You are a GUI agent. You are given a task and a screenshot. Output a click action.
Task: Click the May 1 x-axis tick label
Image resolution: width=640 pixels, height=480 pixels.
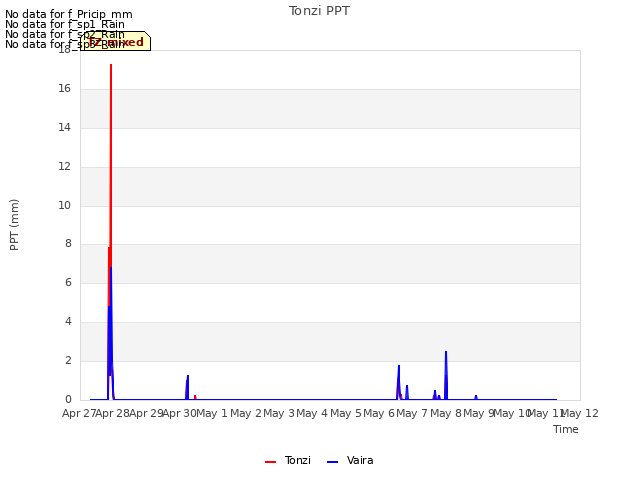click(x=211, y=413)
